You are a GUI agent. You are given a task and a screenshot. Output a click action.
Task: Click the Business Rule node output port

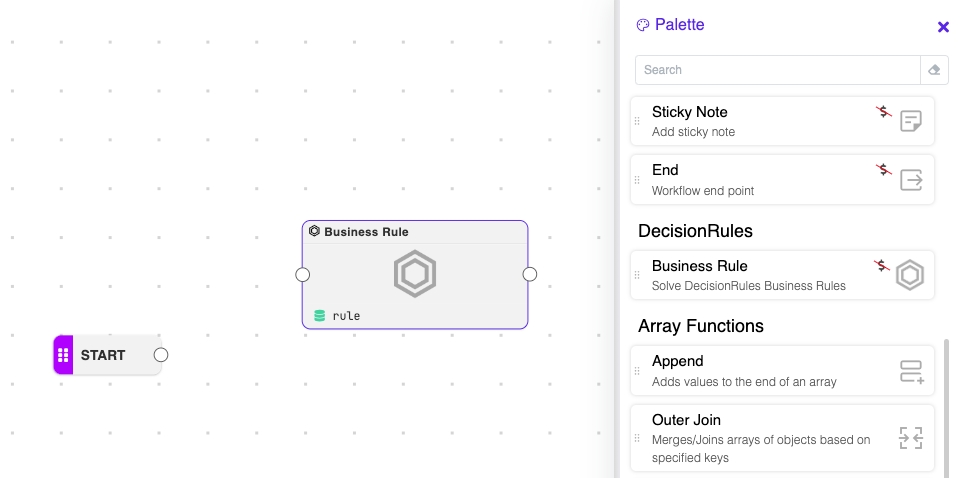tap(530, 274)
